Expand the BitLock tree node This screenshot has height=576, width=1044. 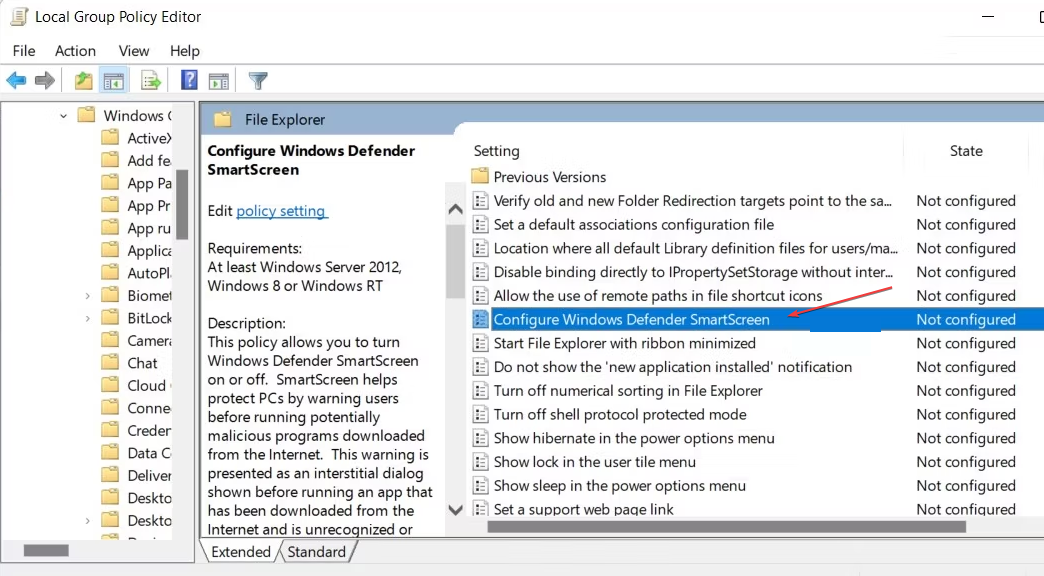point(87,318)
